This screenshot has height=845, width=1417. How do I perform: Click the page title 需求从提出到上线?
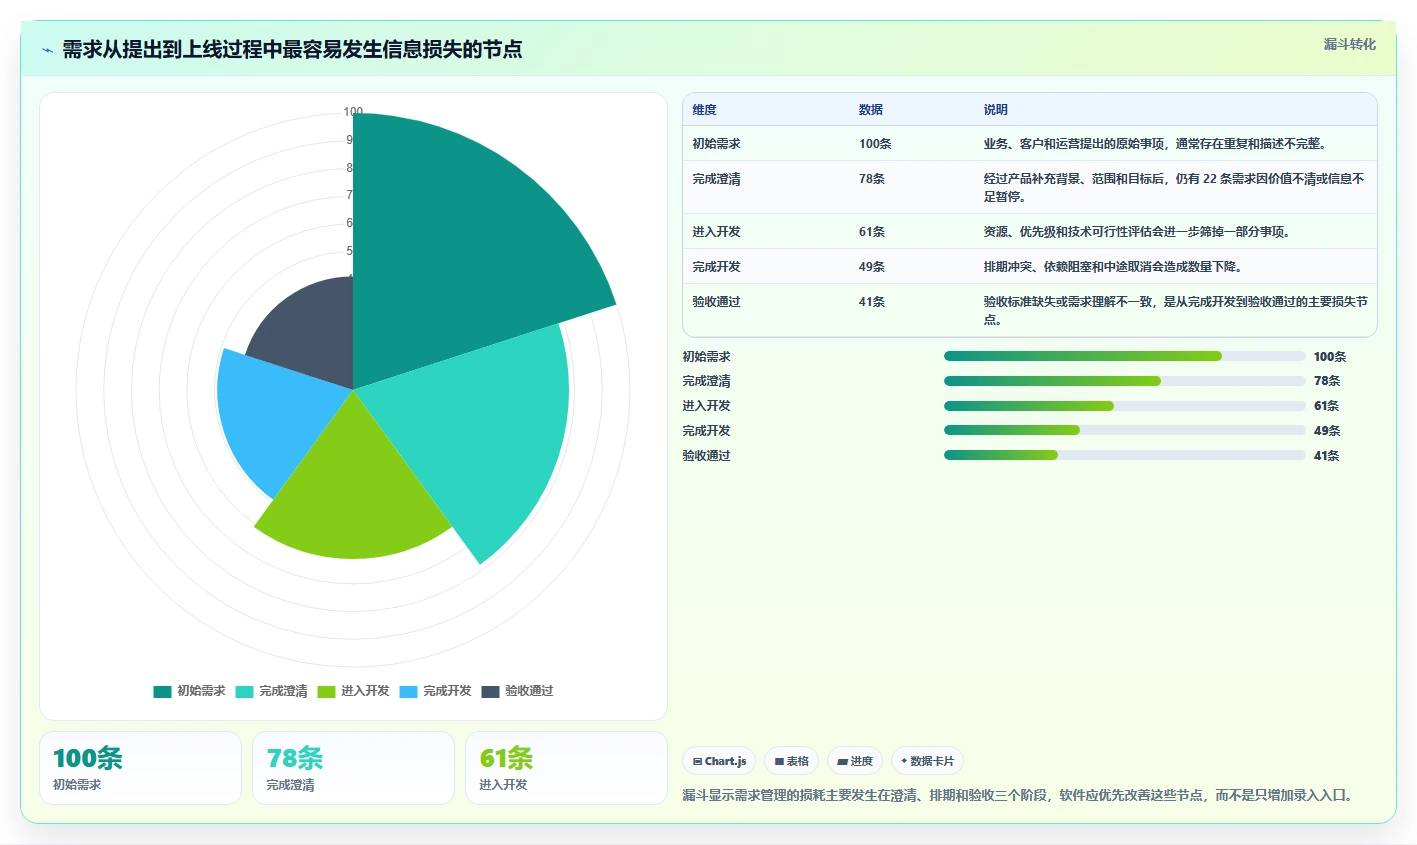click(x=292, y=50)
